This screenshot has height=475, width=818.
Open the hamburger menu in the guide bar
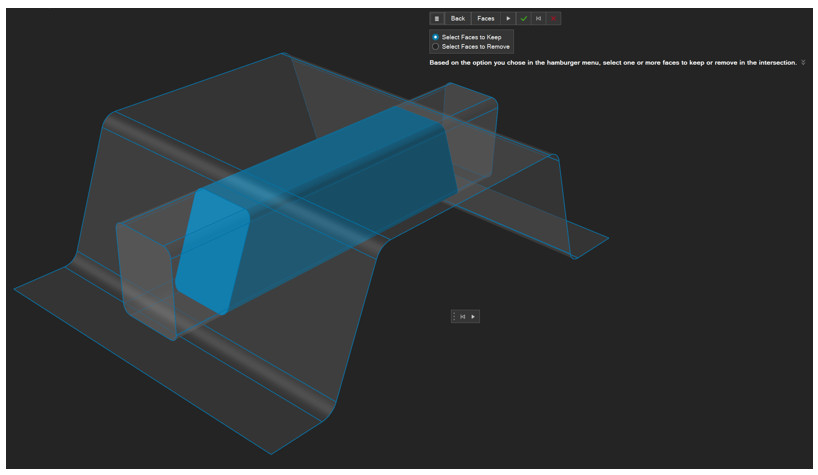(x=437, y=18)
